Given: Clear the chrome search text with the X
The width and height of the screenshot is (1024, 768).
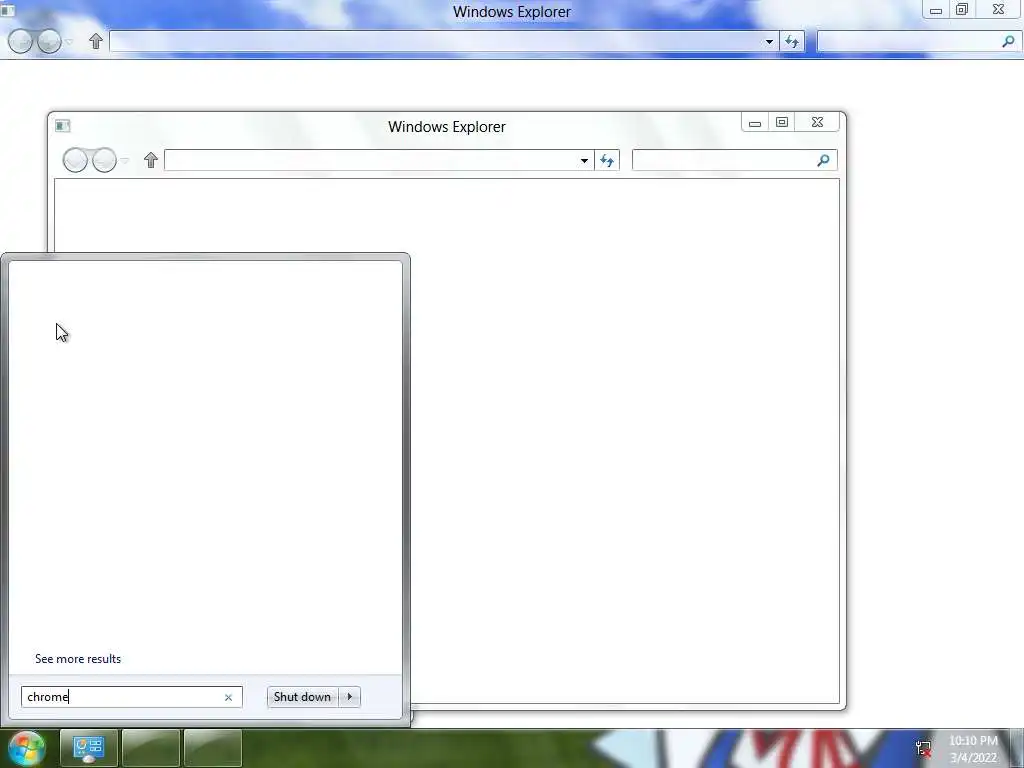Looking at the screenshot, I should [x=229, y=697].
